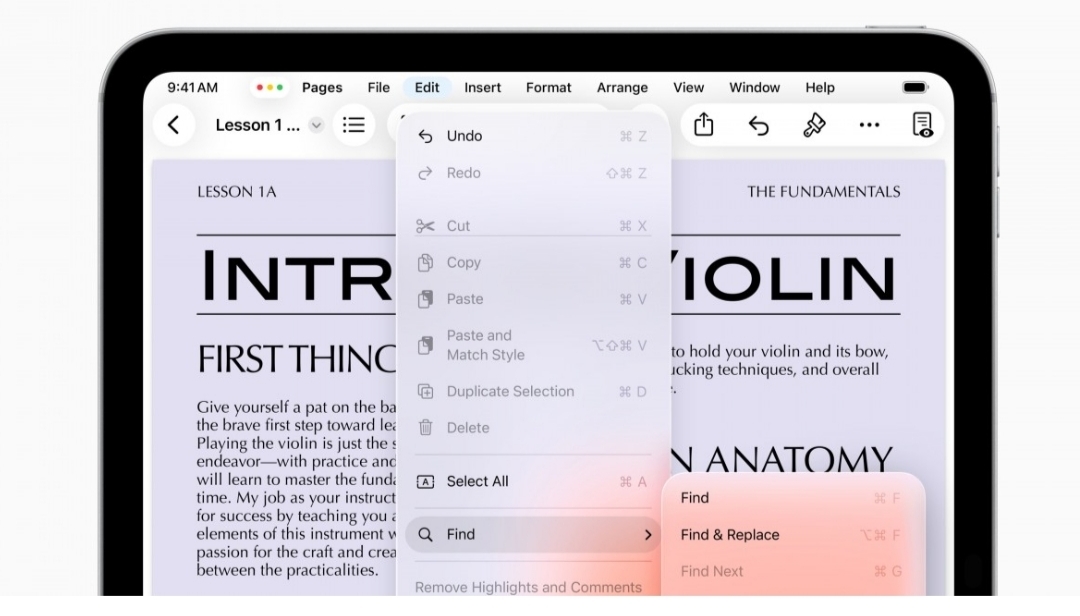Image resolution: width=1080 pixels, height=616 pixels.
Task: Open the Pages menu
Action: pyautogui.click(x=322, y=88)
